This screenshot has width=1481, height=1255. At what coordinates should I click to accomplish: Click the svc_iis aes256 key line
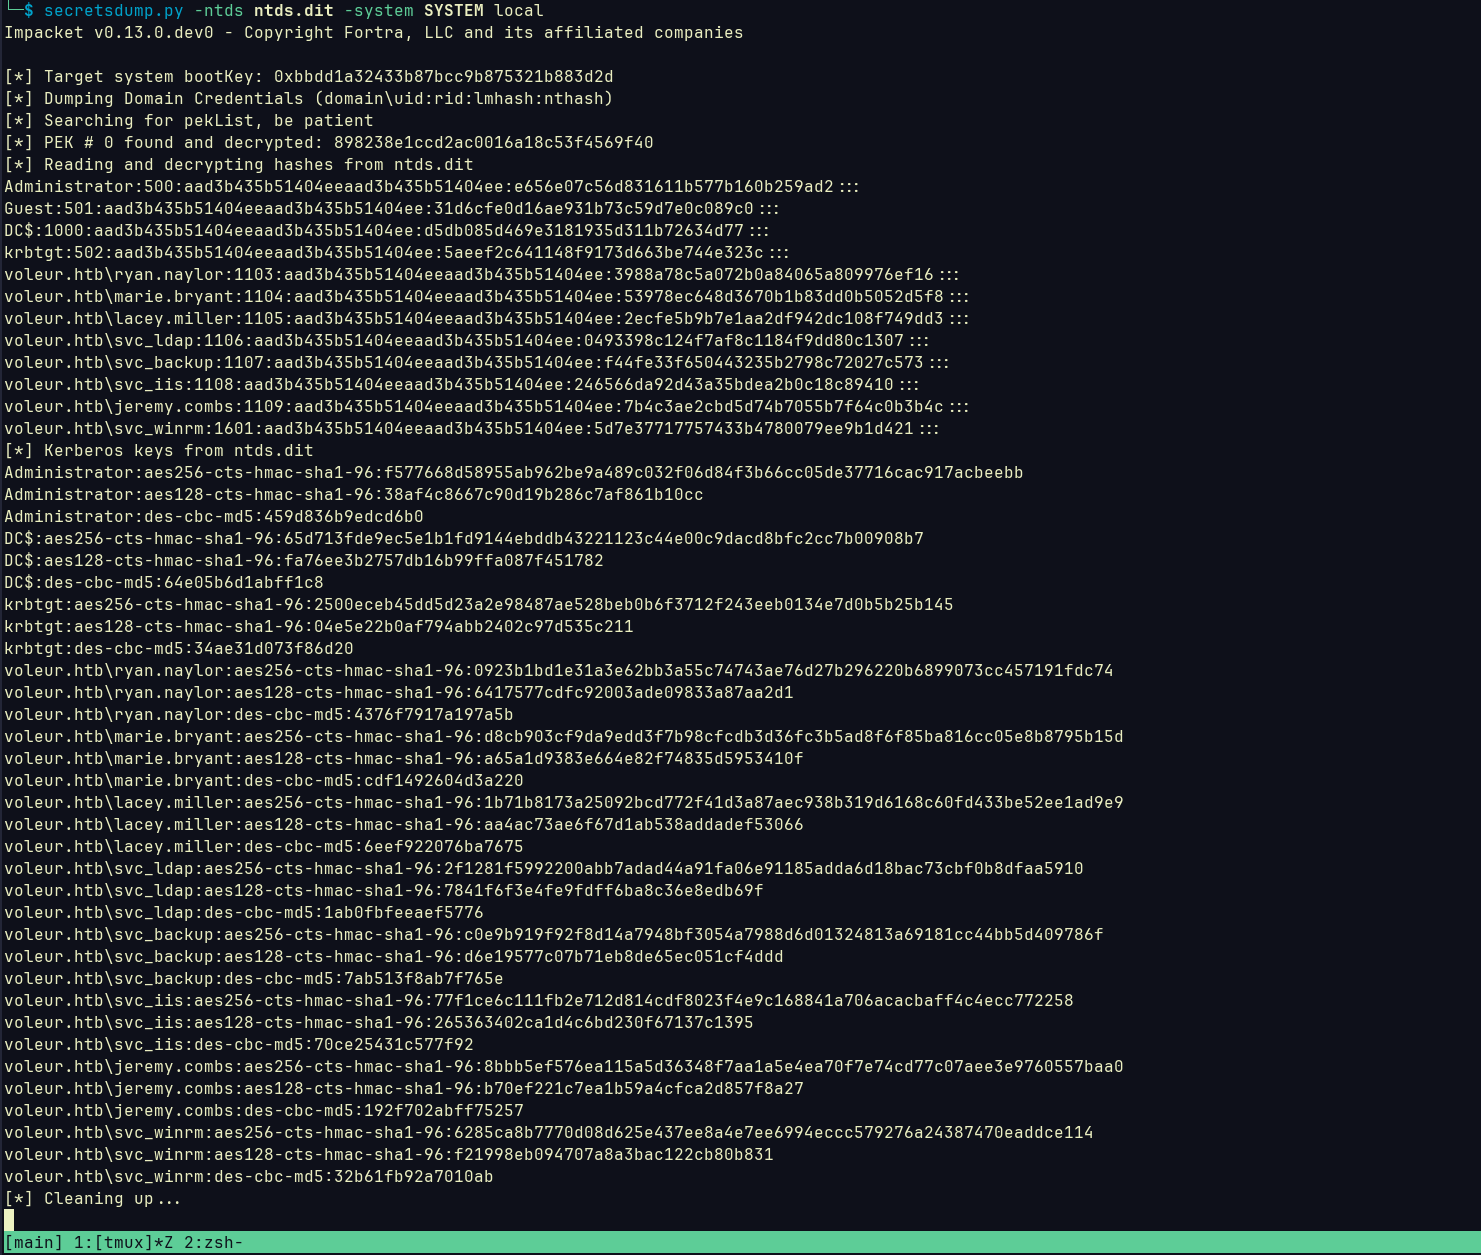click(539, 1001)
